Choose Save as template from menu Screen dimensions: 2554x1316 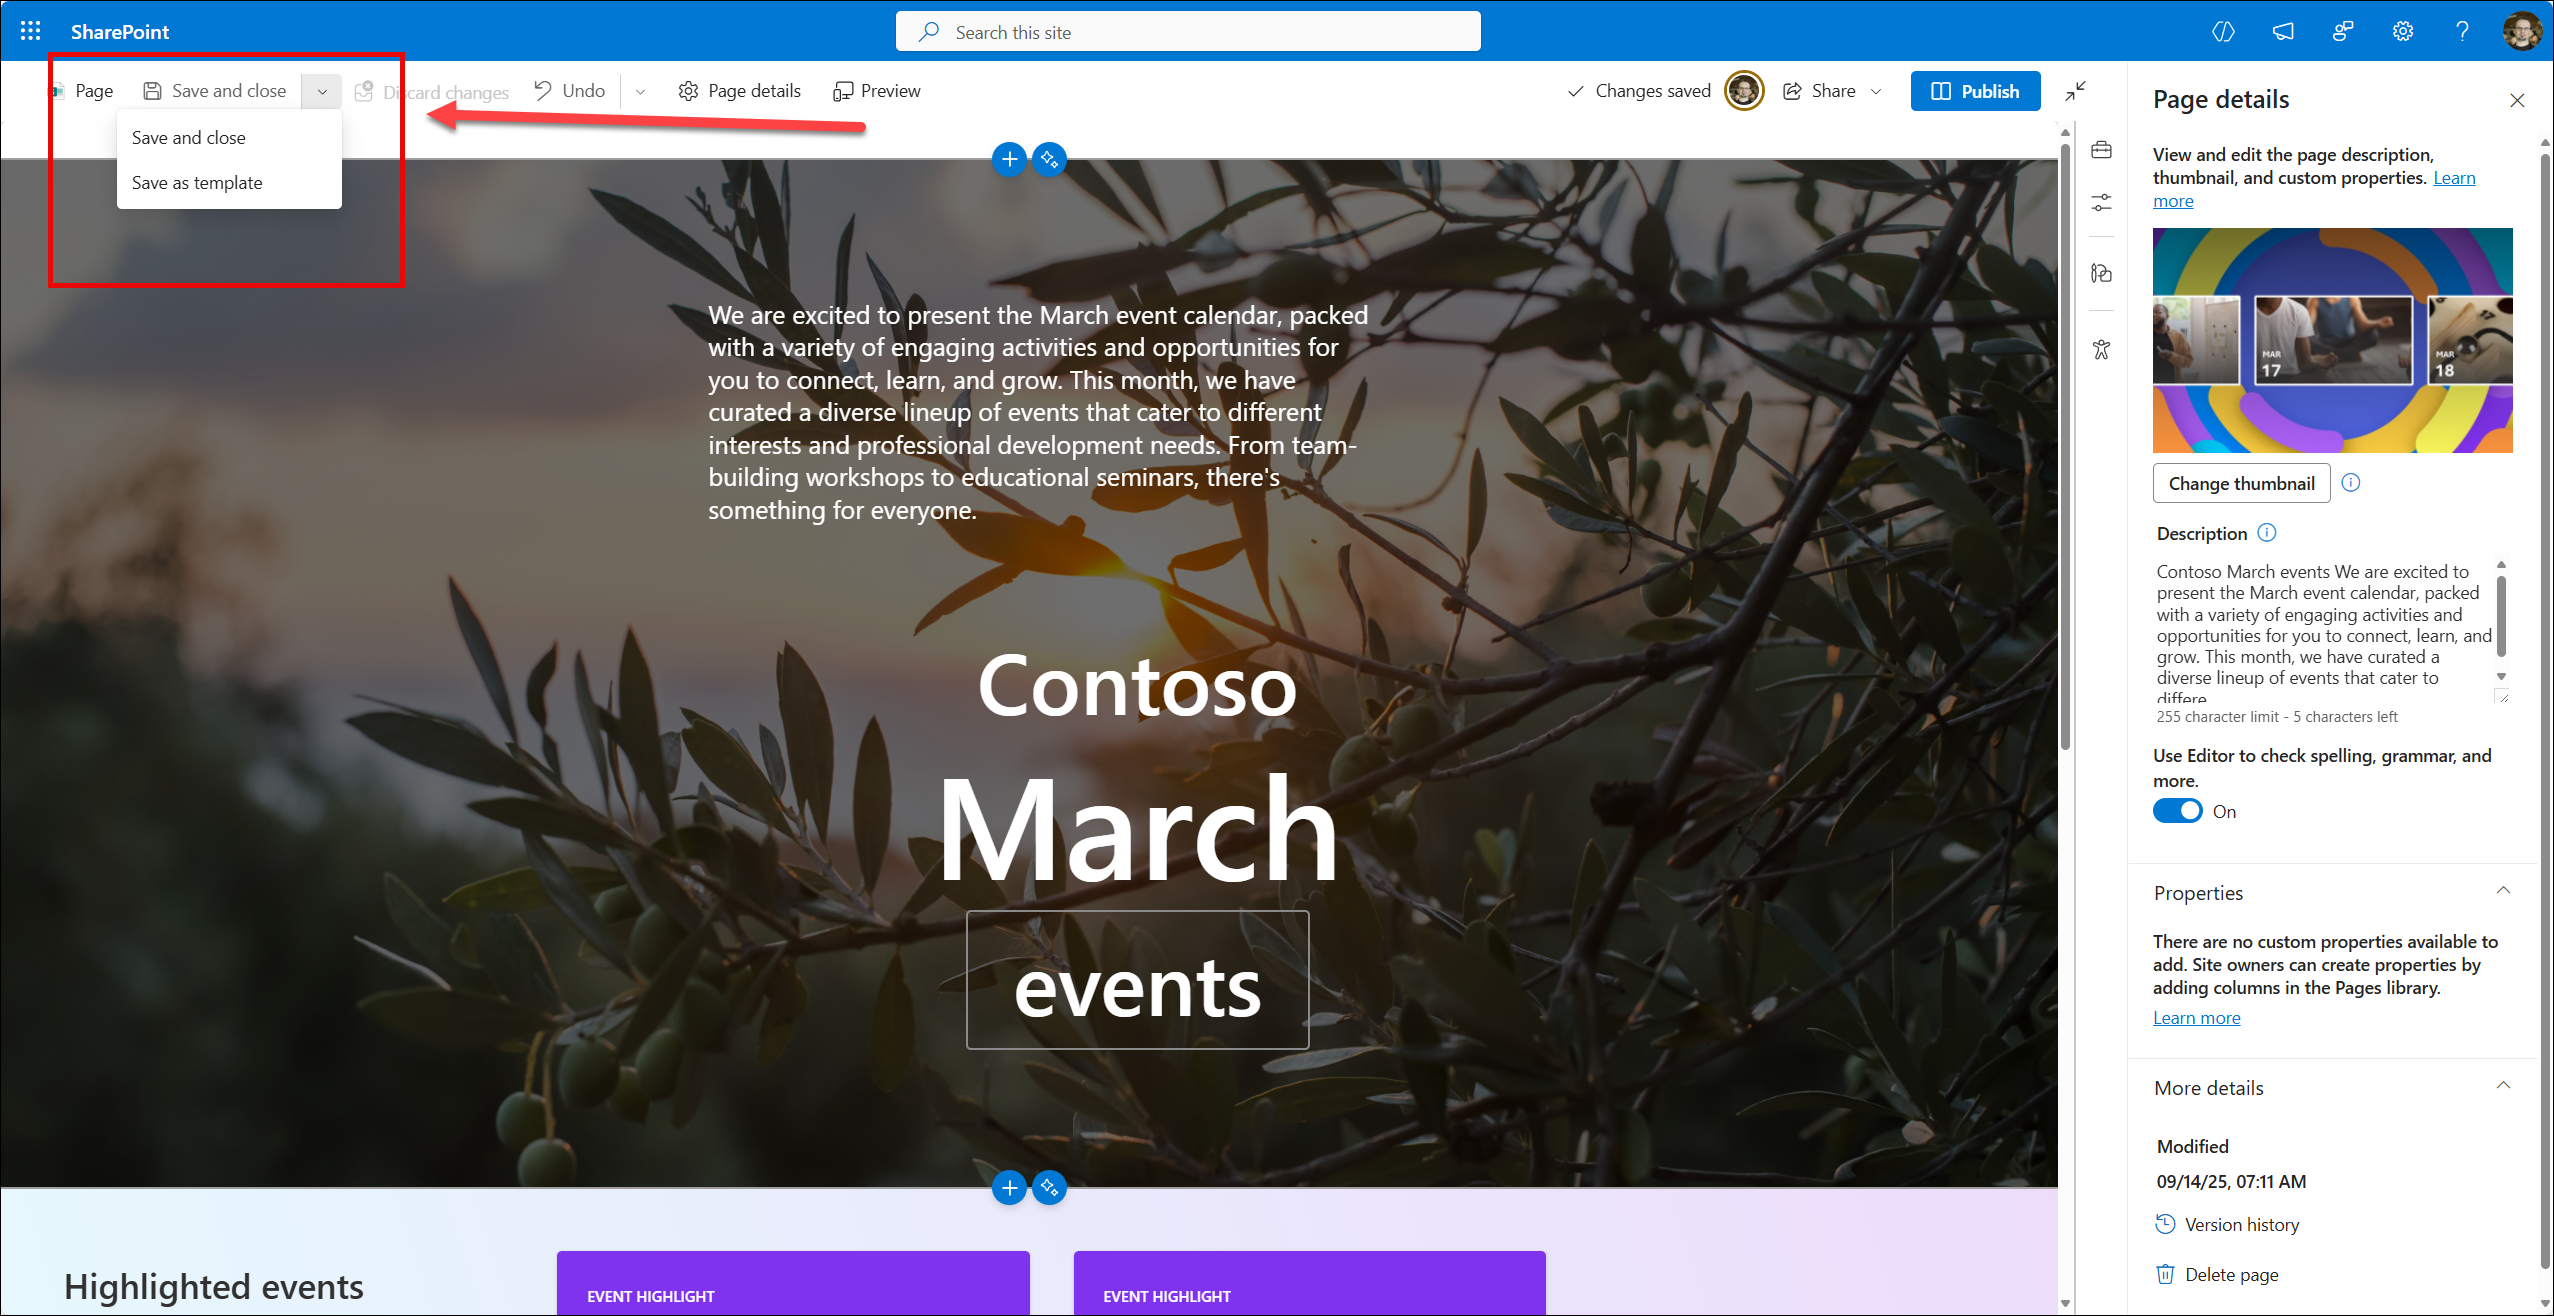[197, 183]
